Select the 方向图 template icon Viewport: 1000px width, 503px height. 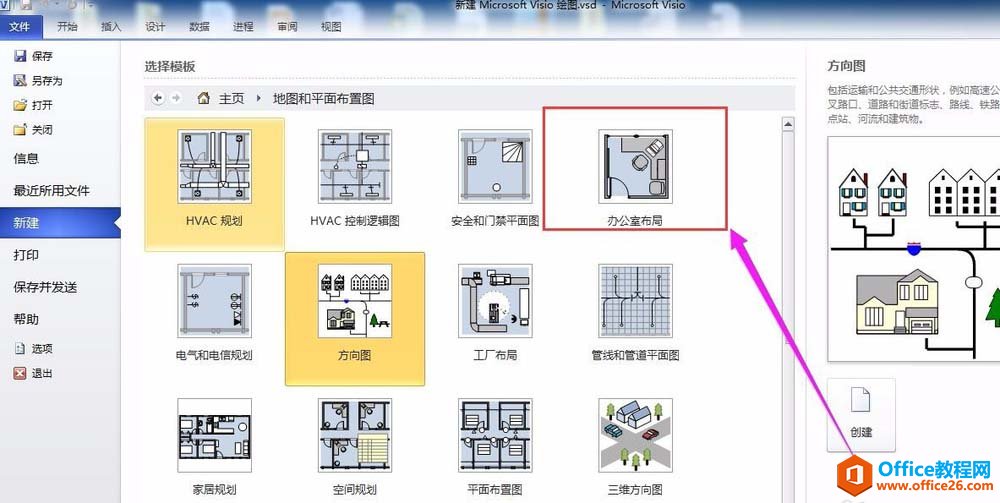point(355,301)
